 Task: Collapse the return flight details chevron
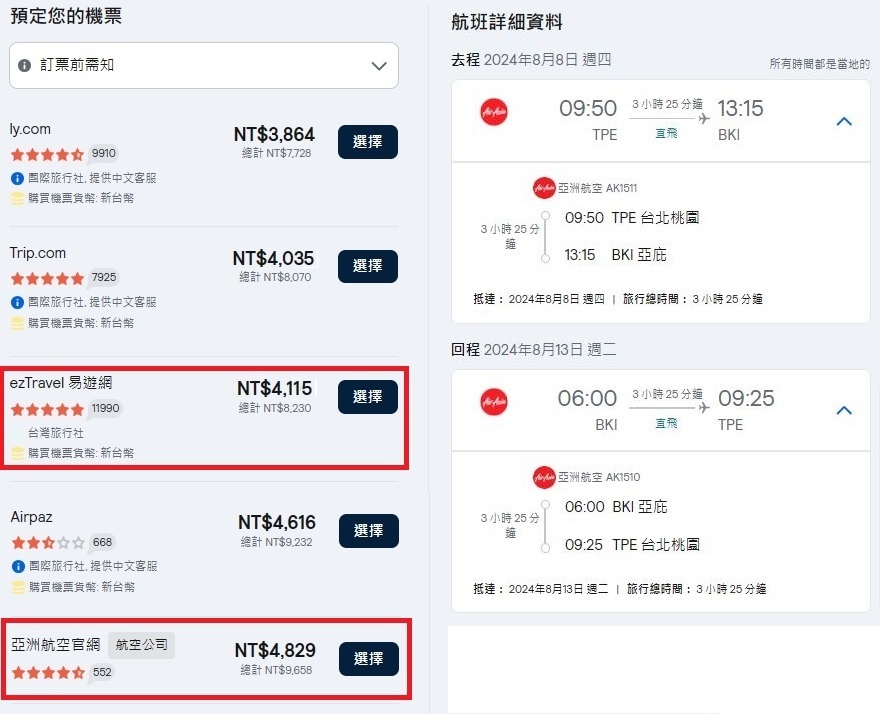coord(844,410)
